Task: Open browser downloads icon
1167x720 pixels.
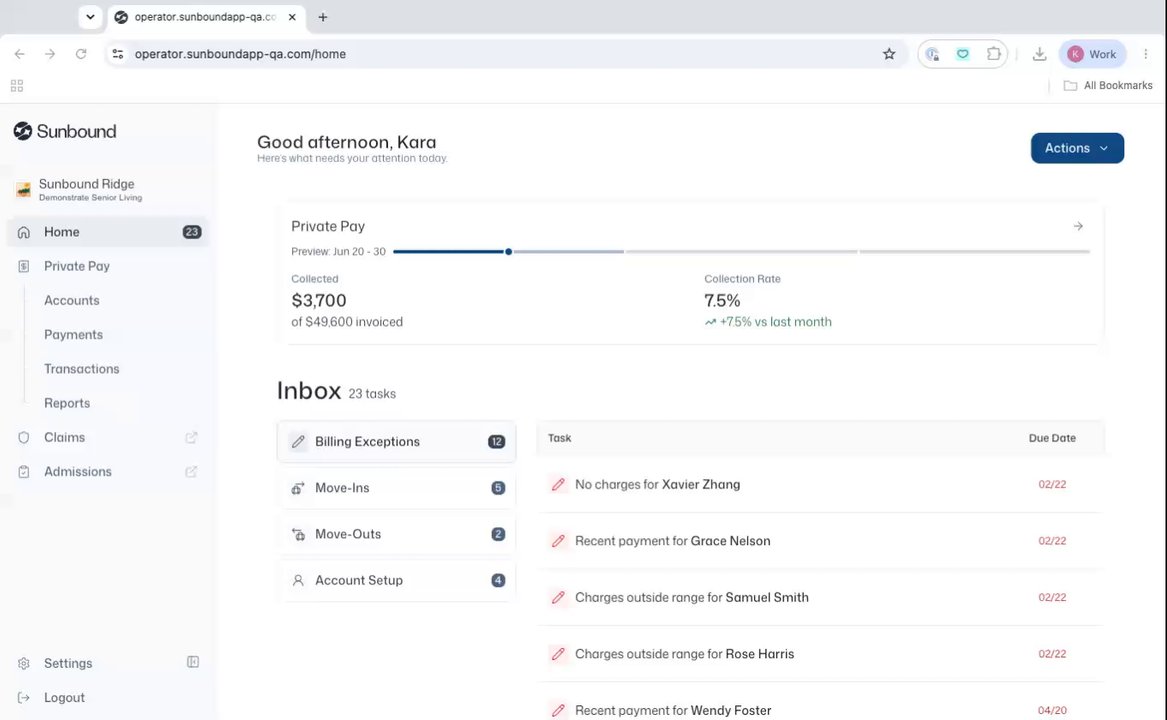Action: 1039,54
